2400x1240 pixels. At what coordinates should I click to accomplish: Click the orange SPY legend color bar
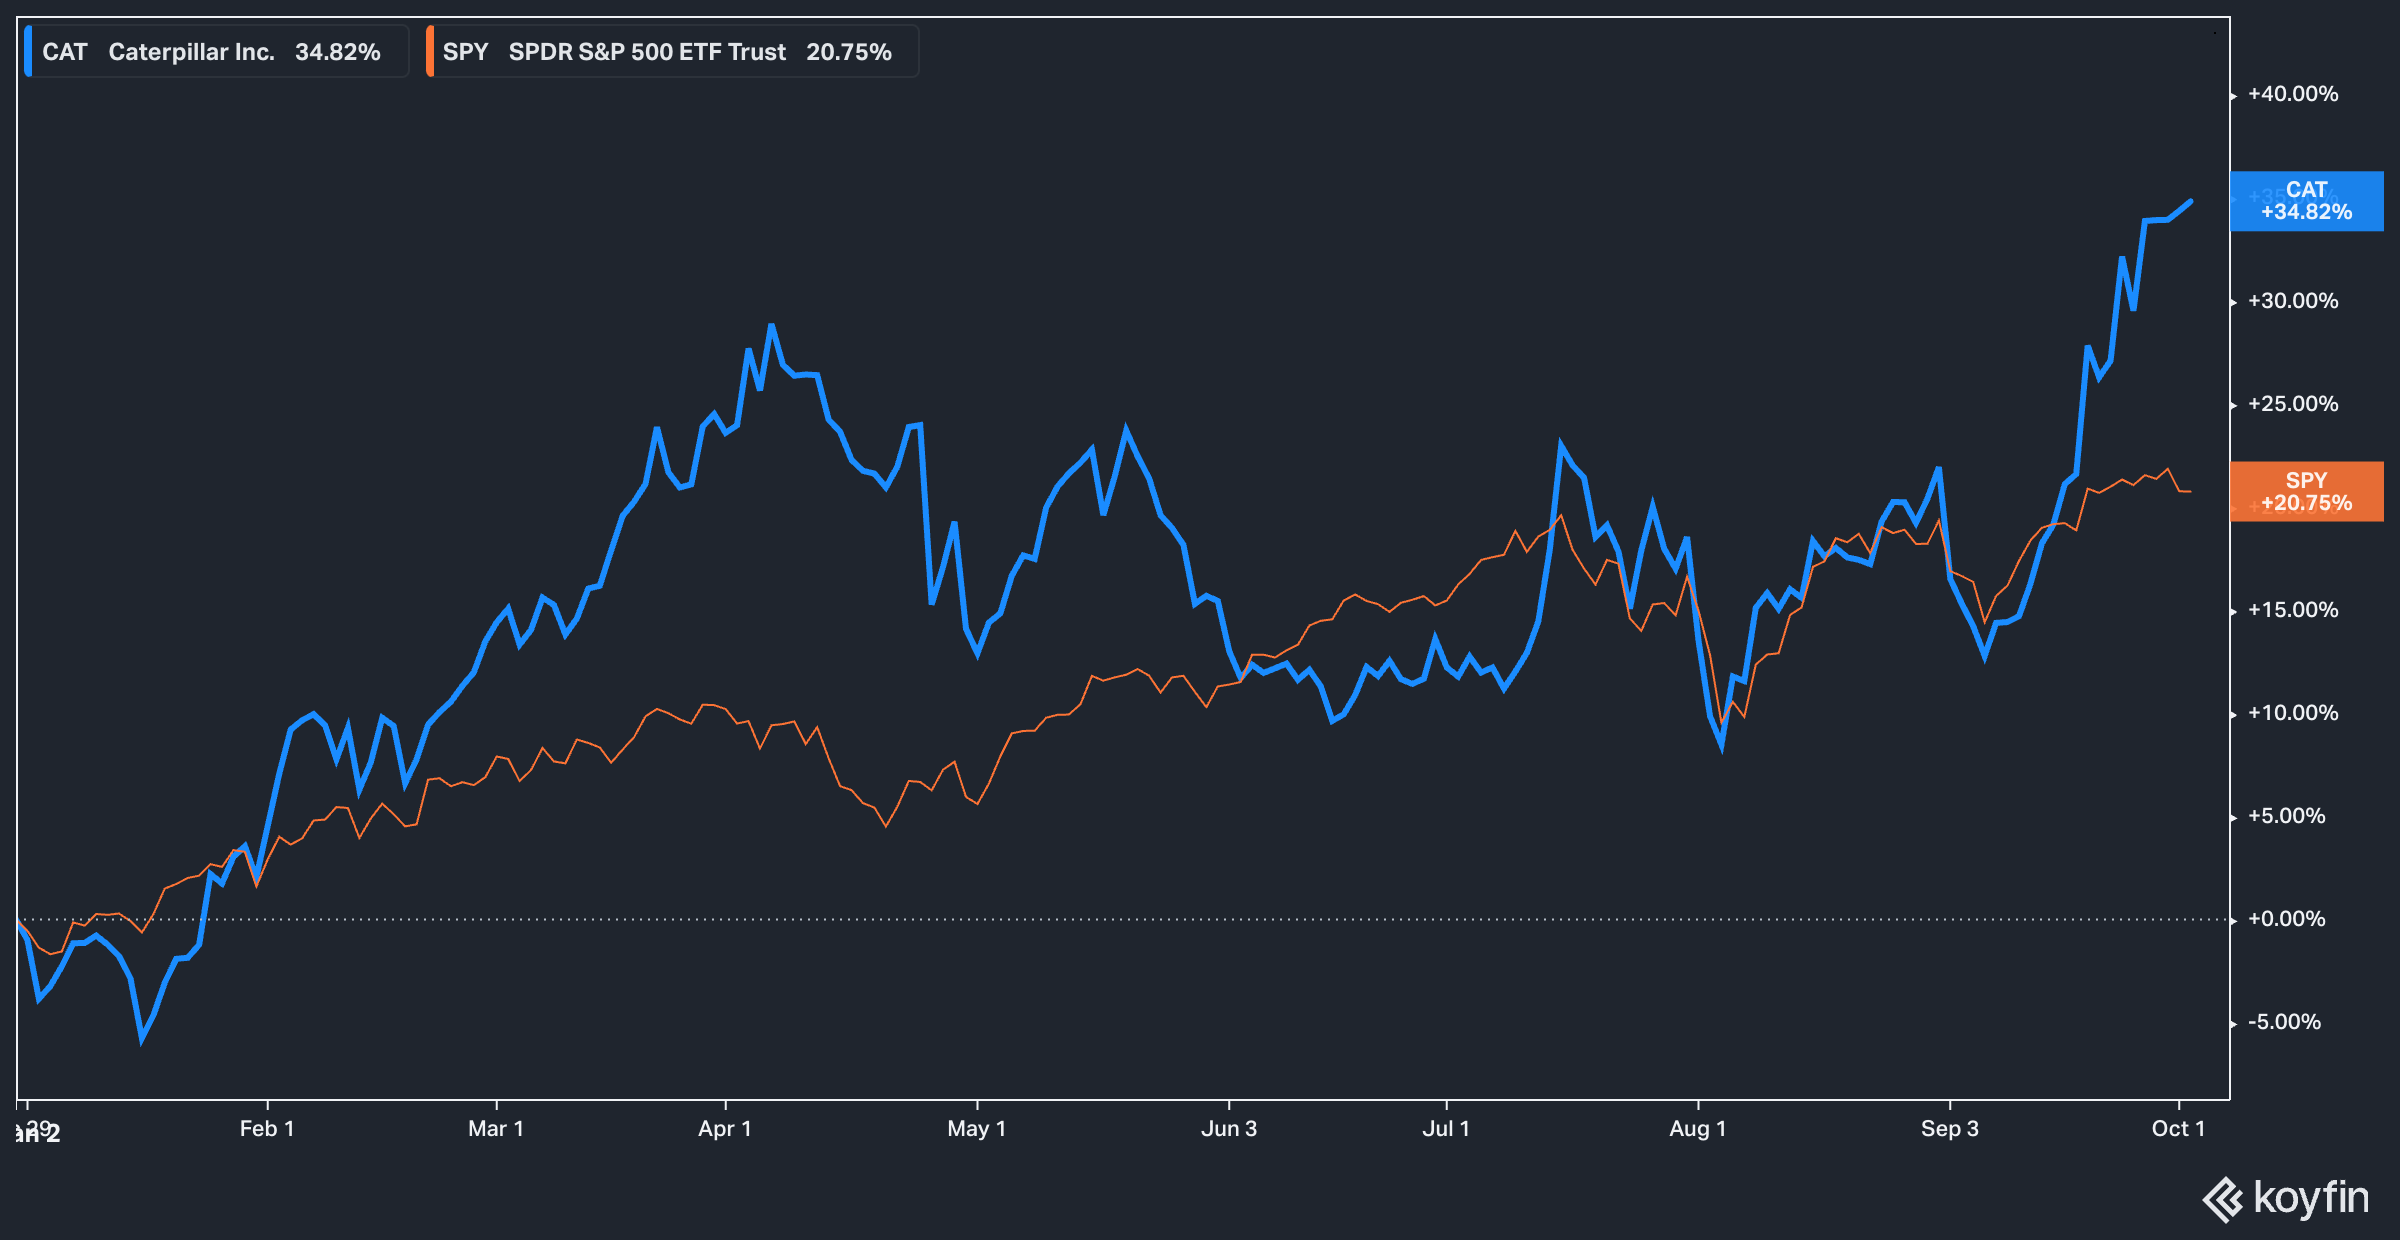[x=429, y=52]
